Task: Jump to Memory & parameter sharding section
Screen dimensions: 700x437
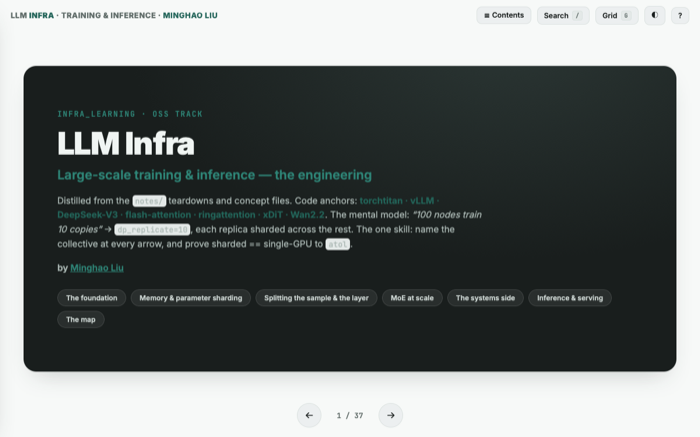Action: pos(191,298)
